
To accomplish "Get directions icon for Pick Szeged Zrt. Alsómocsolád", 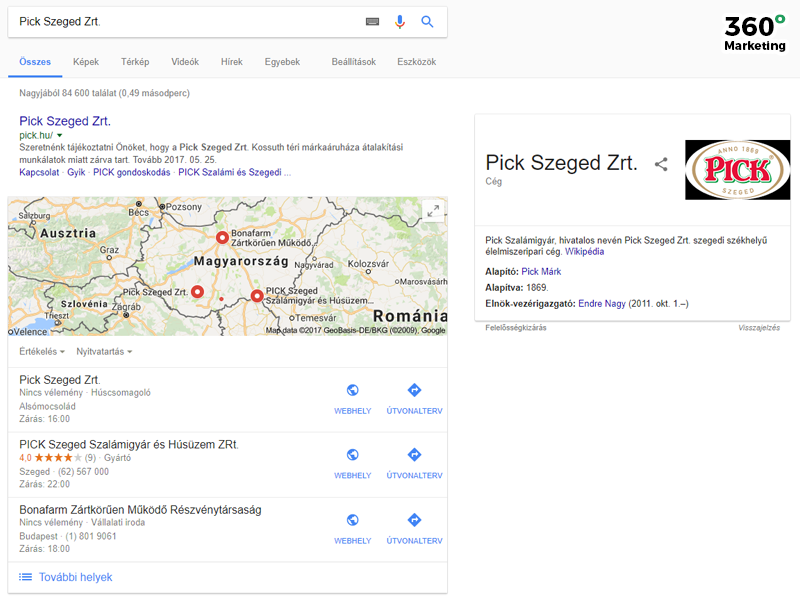I will tap(414, 390).
